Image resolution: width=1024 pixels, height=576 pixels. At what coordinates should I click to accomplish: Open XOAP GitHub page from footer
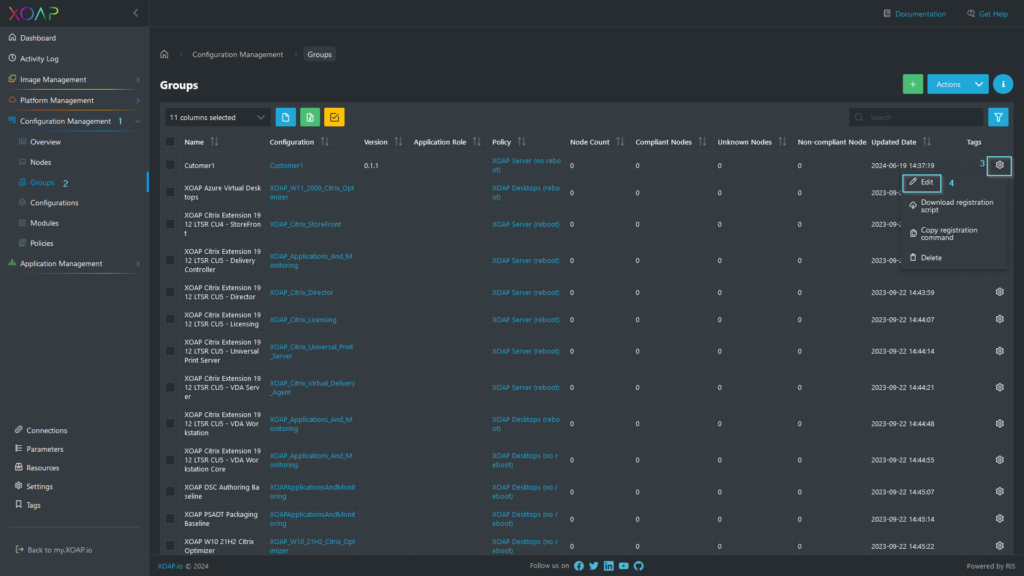tap(639, 566)
